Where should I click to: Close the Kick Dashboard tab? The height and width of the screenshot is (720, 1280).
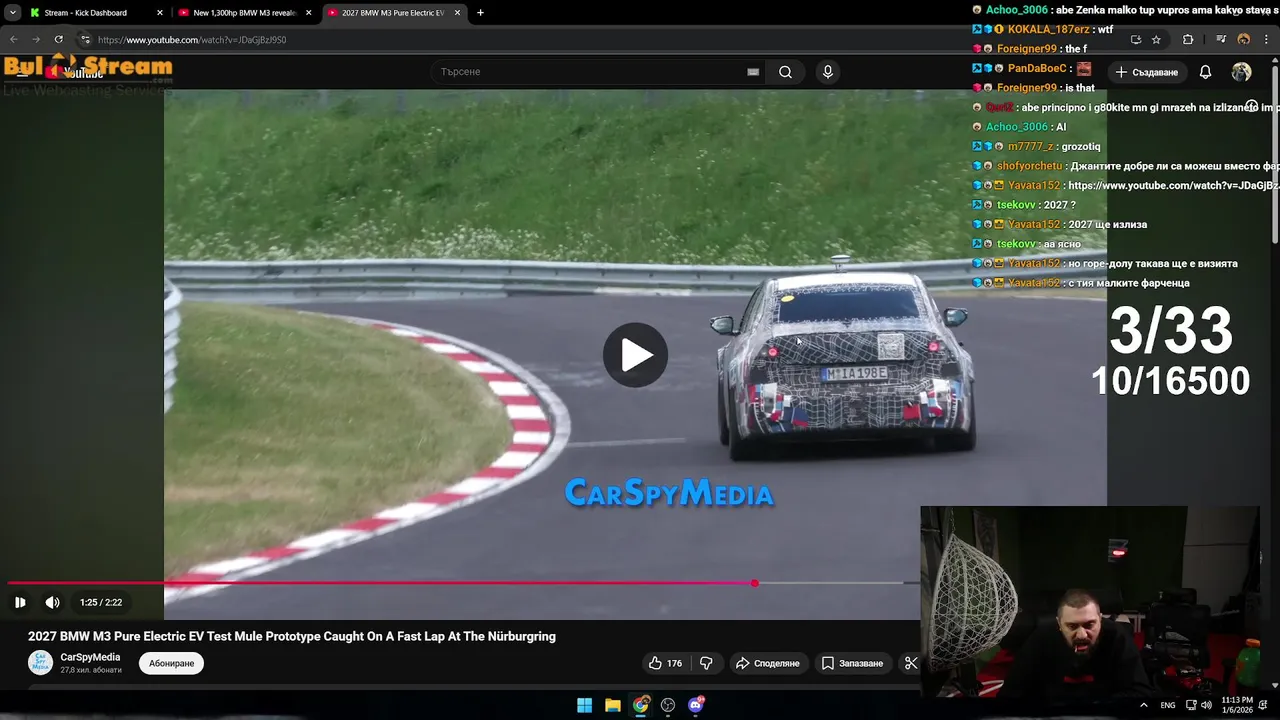point(160,13)
